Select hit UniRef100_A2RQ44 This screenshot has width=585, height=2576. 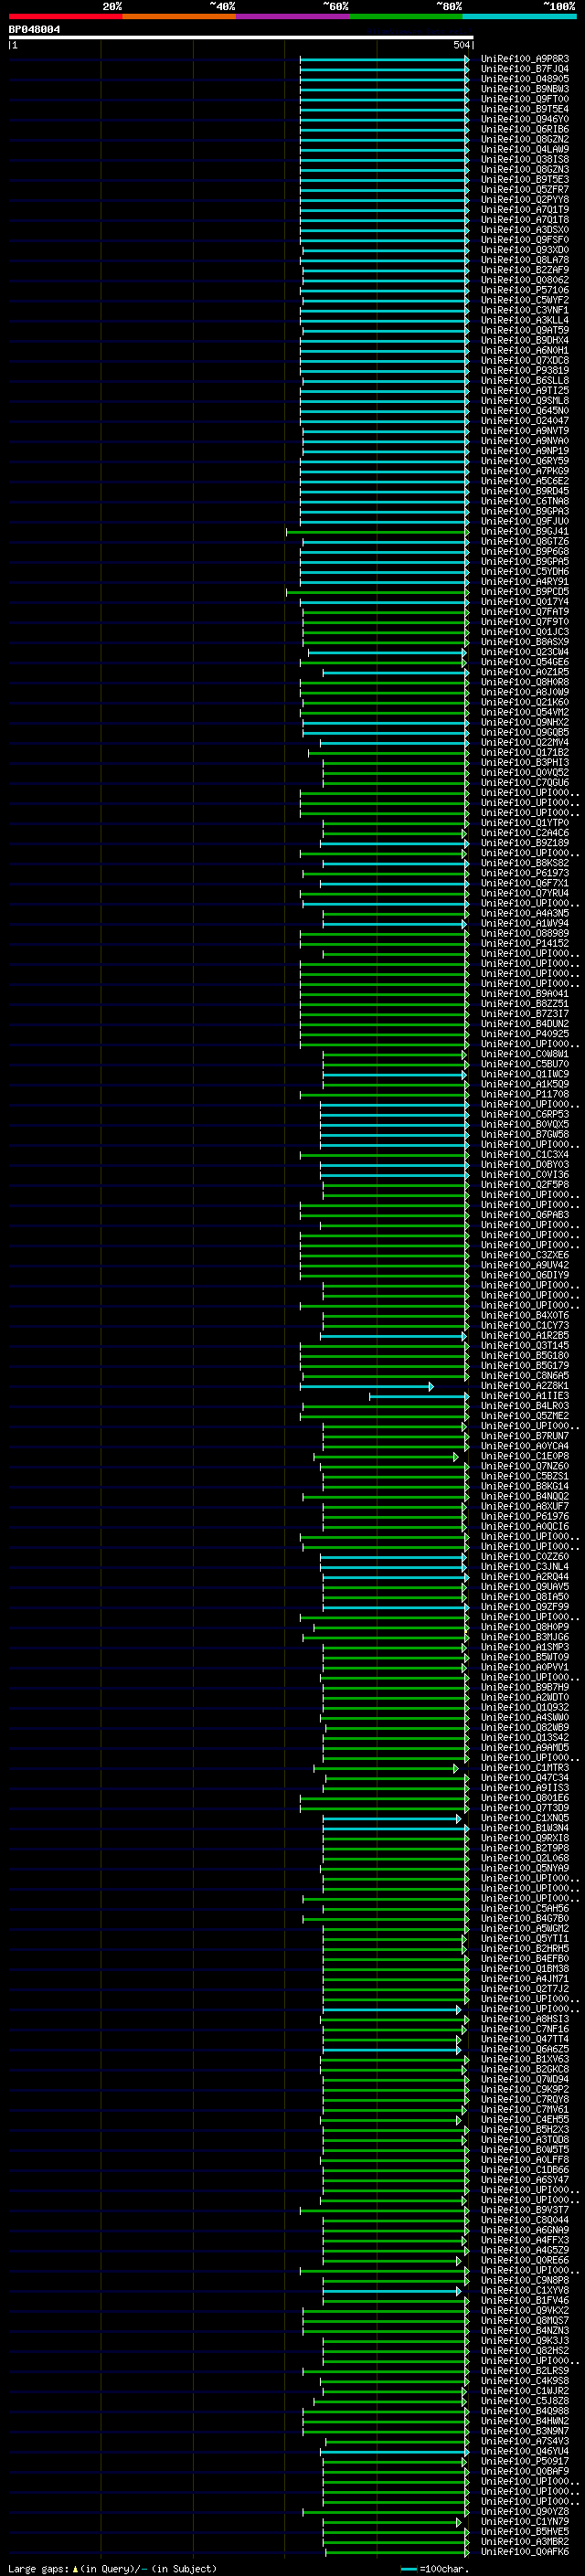[x=524, y=1577]
